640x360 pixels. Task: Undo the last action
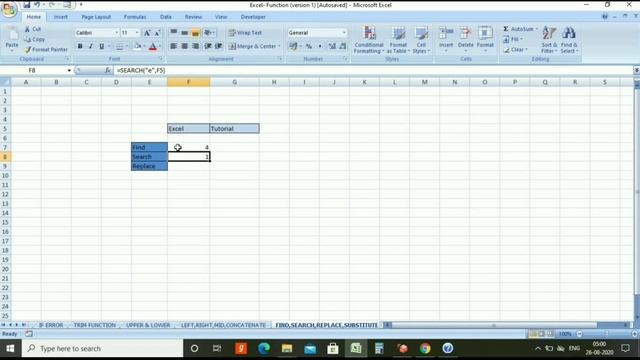click(37, 5)
